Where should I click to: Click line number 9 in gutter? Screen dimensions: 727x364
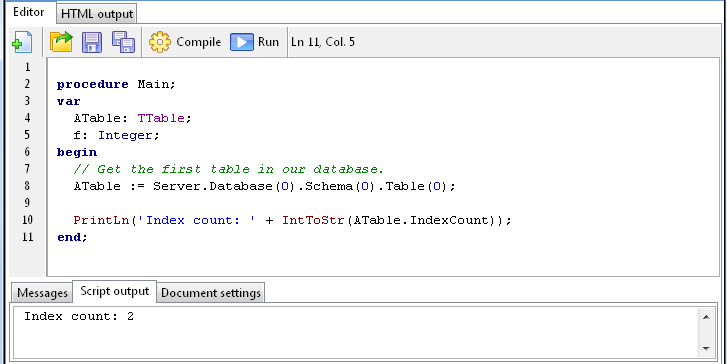28,203
